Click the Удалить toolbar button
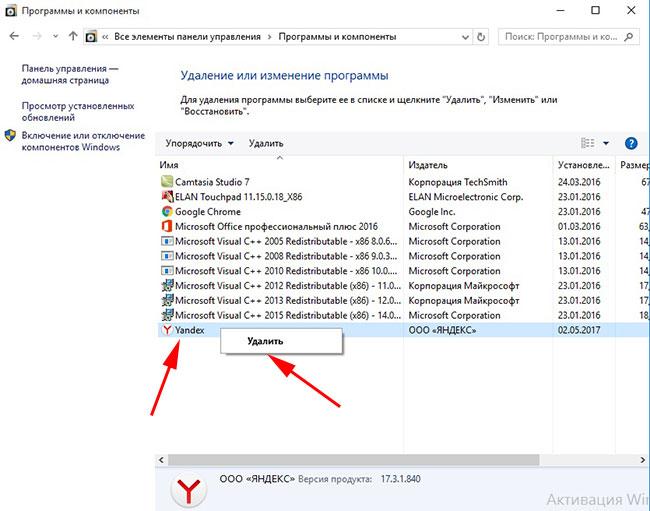 click(266, 144)
